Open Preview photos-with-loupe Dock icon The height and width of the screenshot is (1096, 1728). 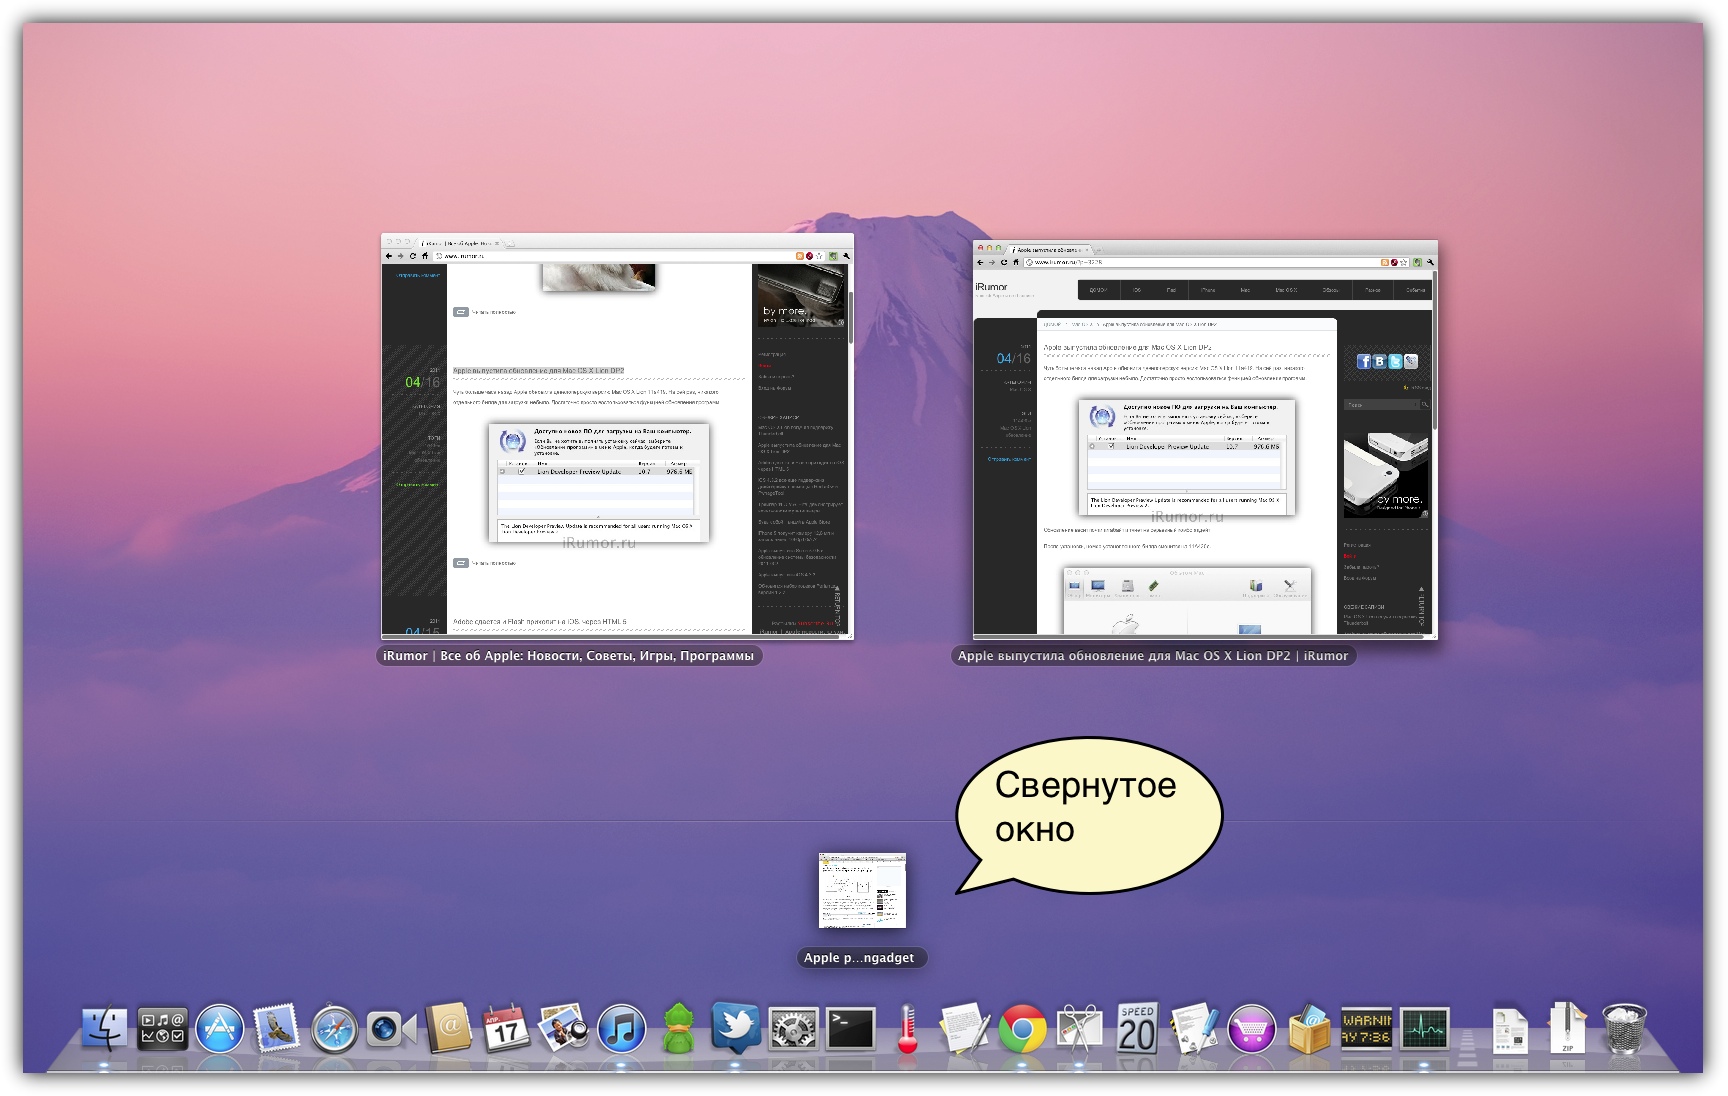564,1028
